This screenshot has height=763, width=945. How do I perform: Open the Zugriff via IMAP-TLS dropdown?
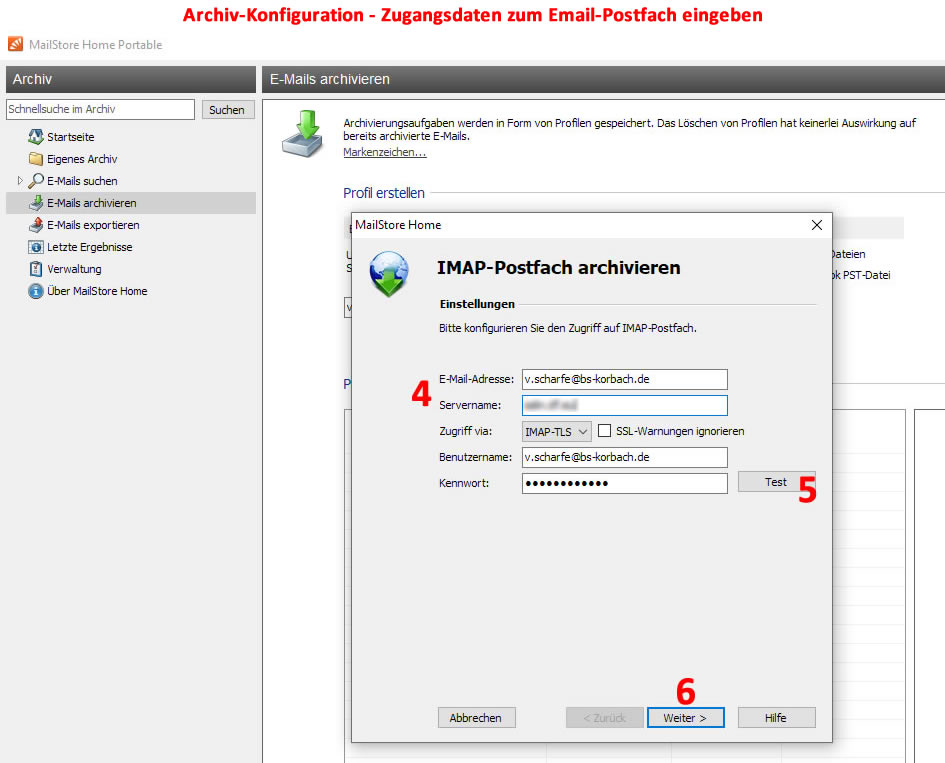pos(556,432)
